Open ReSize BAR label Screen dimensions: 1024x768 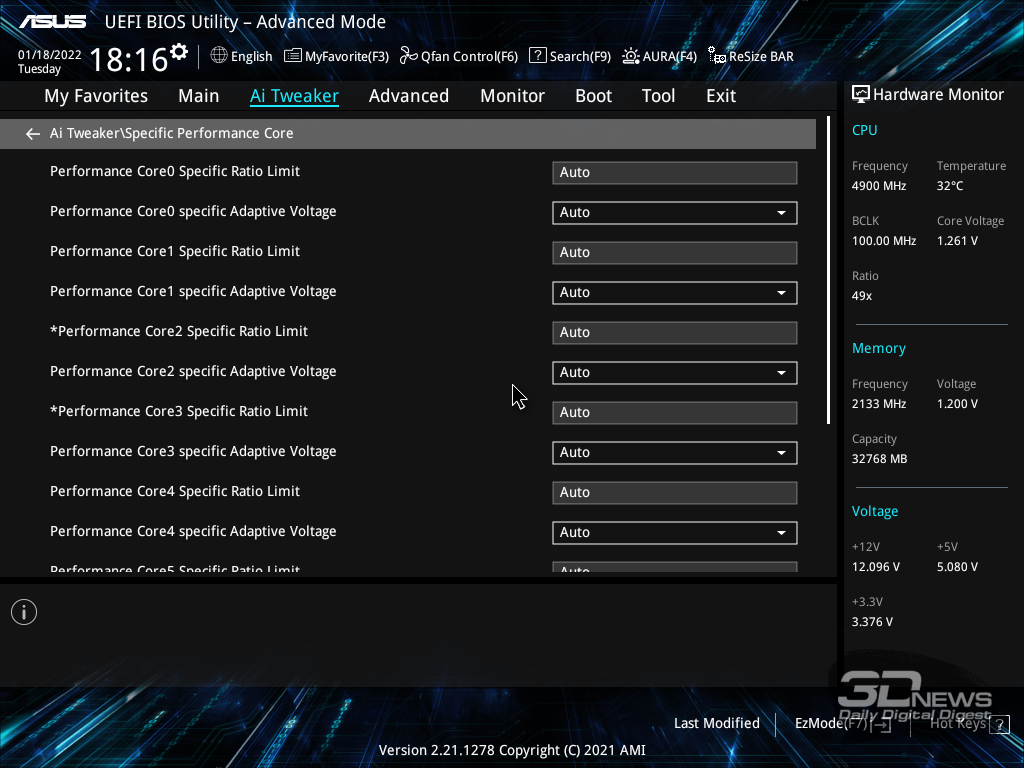761,57
